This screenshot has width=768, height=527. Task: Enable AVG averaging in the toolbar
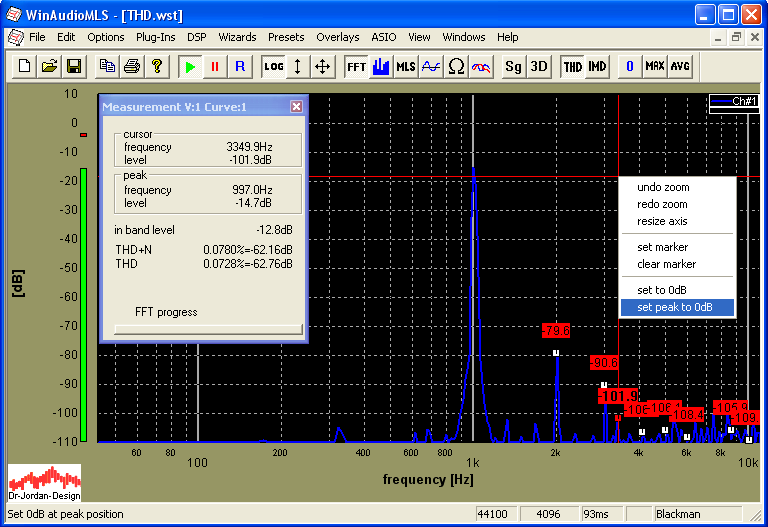tap(680, 67)
